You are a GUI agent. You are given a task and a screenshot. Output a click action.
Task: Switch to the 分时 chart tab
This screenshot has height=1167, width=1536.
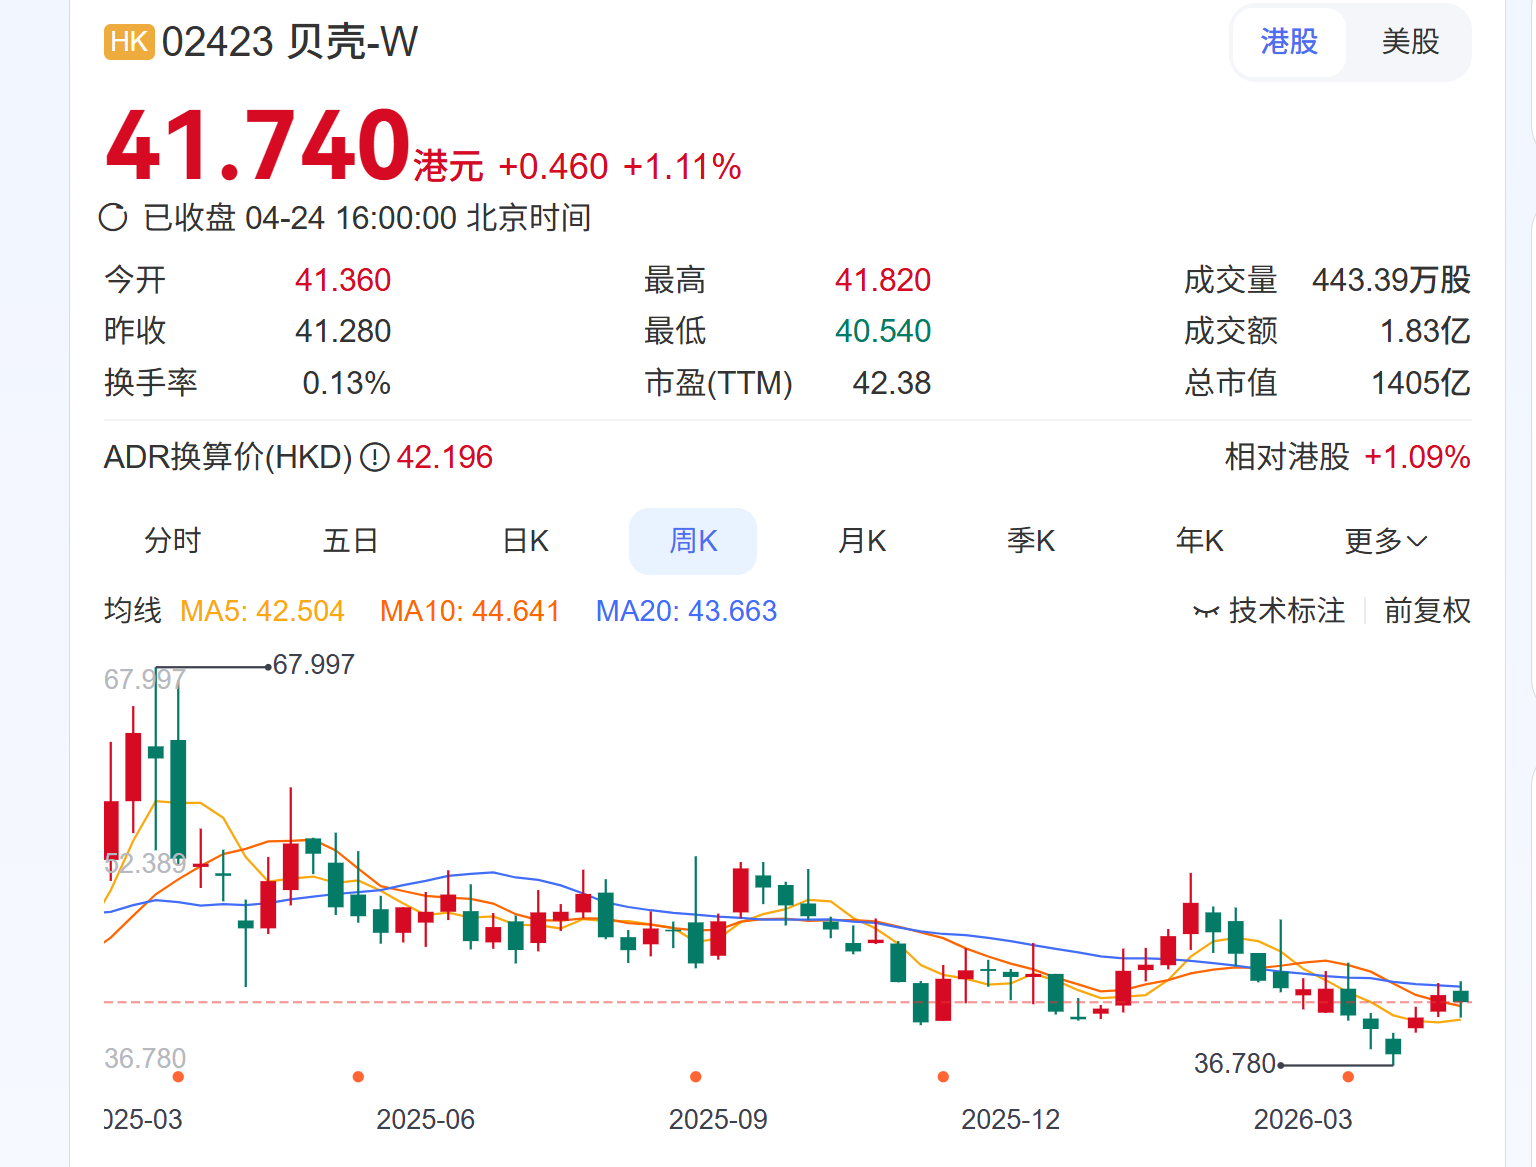(173, 540)
